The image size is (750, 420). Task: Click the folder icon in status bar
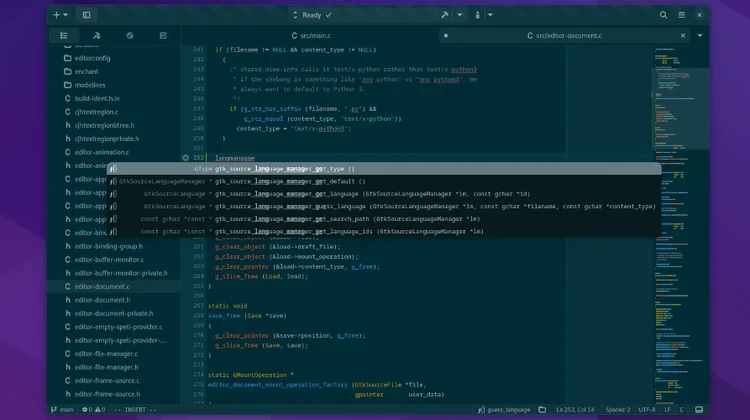542,409
